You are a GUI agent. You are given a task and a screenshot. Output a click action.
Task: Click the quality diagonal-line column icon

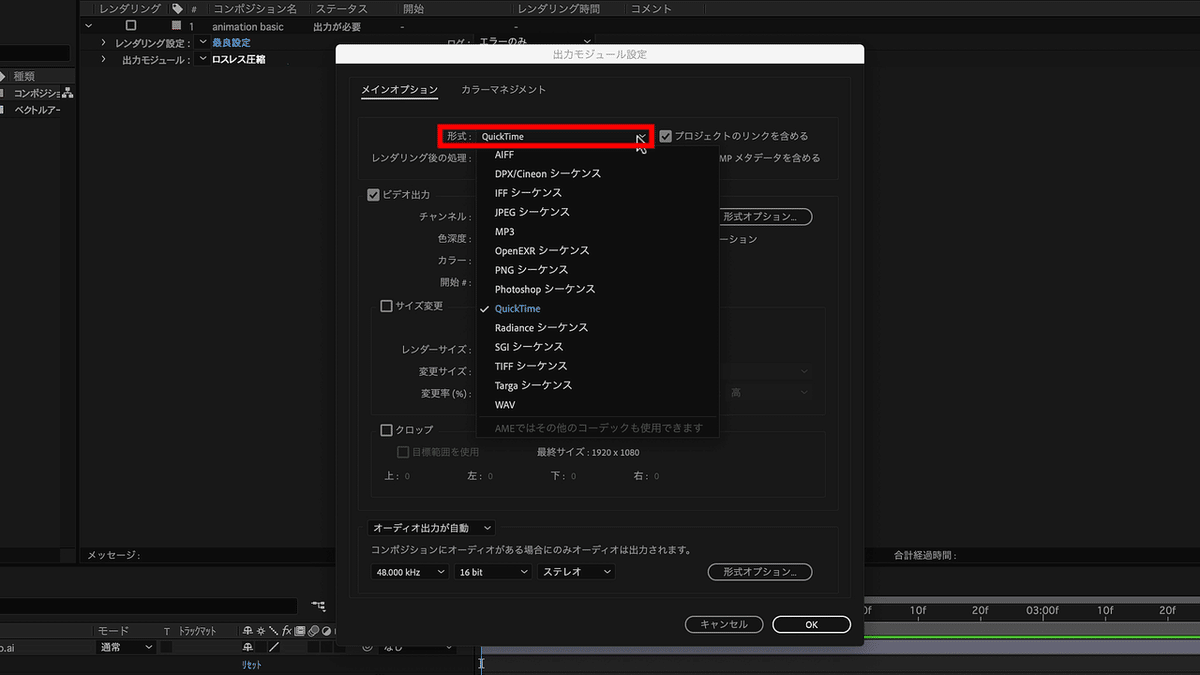(x=274, y=631)
